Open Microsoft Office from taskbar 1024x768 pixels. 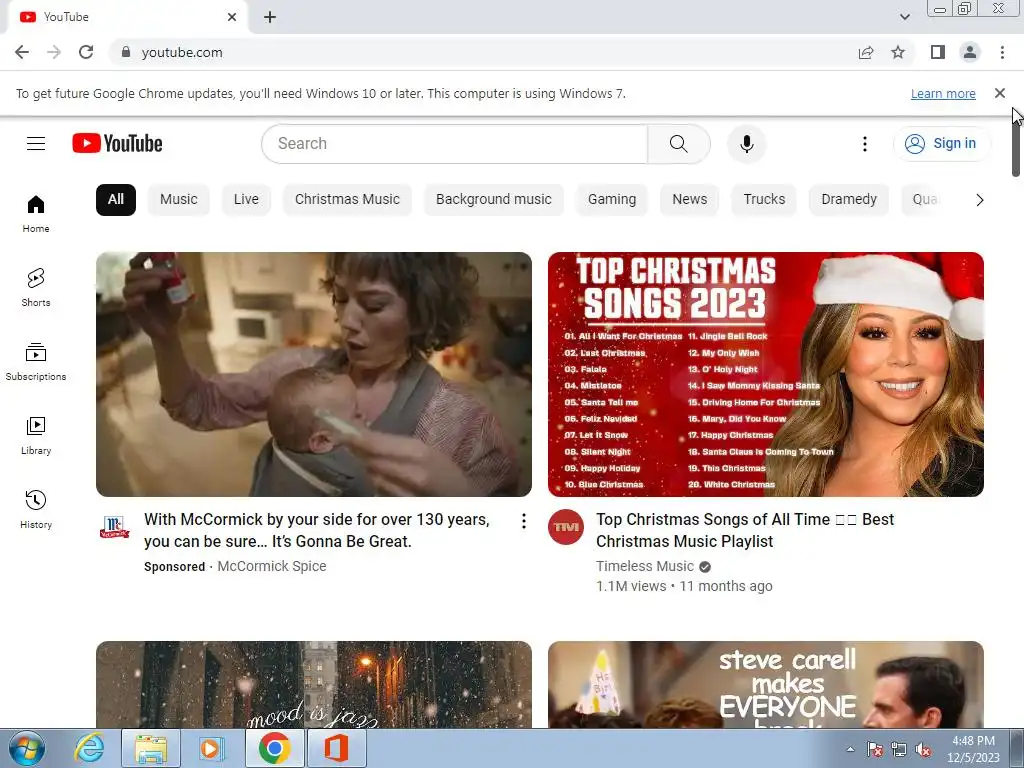tap(336, 748)
